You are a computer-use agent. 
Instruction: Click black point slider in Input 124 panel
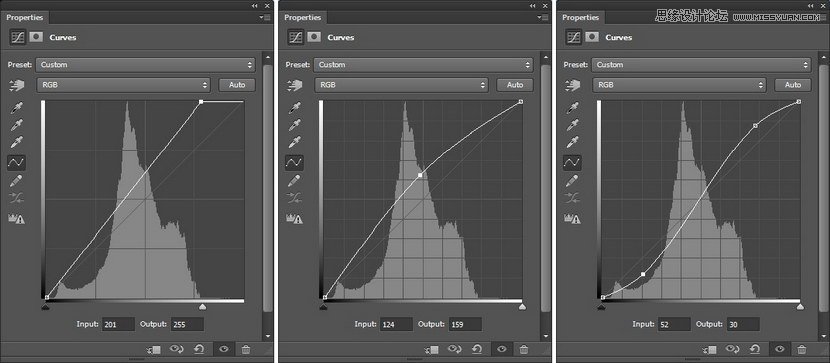323,306
